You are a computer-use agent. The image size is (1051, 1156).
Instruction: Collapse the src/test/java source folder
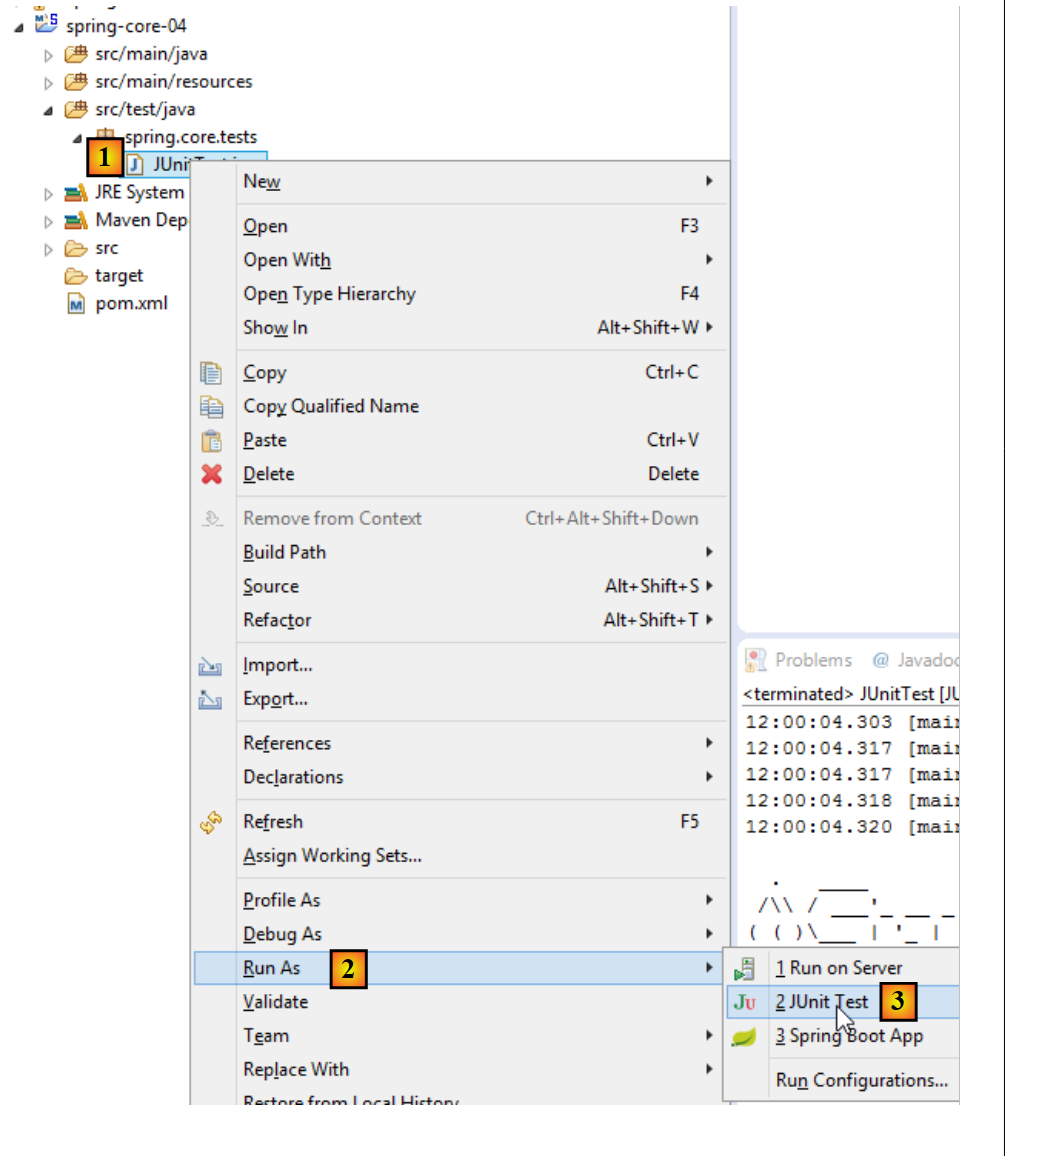[48, 110]
